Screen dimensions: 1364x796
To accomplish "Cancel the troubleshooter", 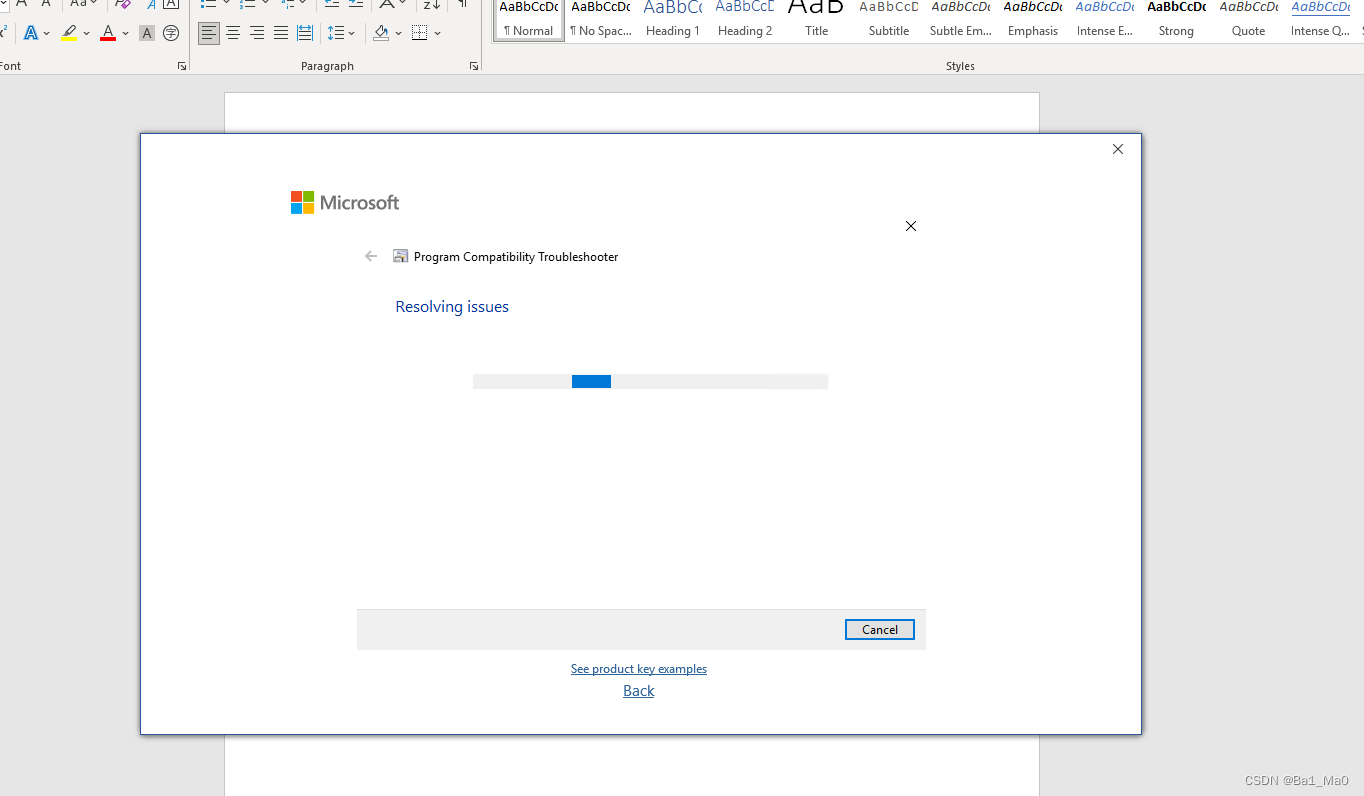I will click(880, 629).
